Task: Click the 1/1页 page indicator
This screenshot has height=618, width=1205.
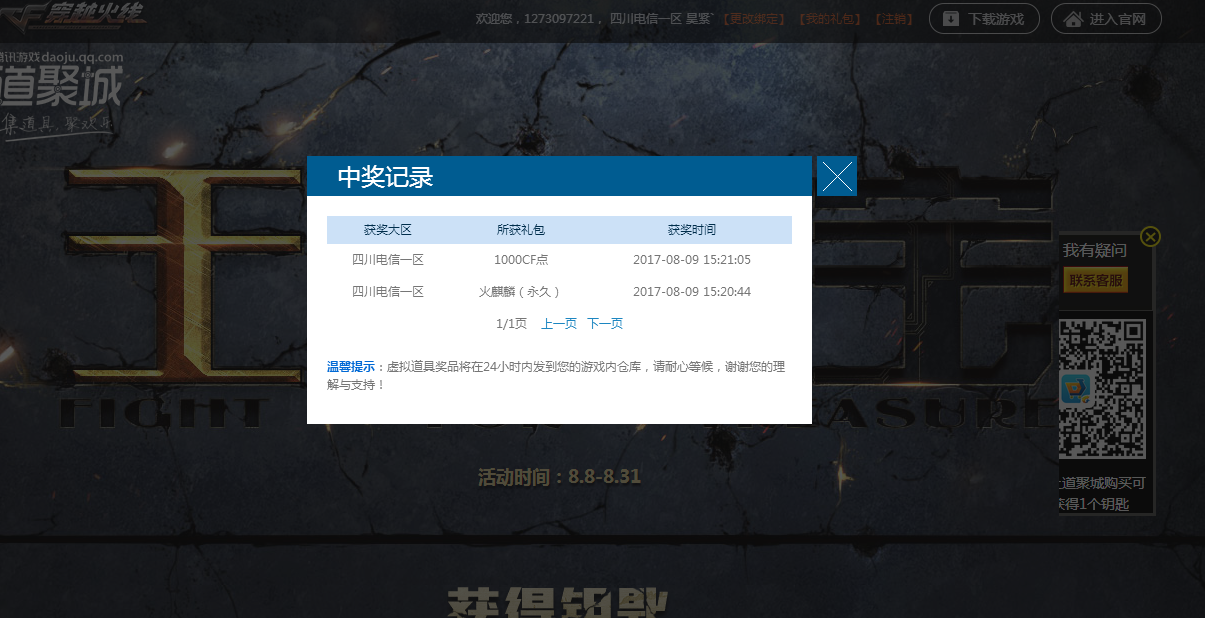Action: pyautogui.click(x=511, y=323)
